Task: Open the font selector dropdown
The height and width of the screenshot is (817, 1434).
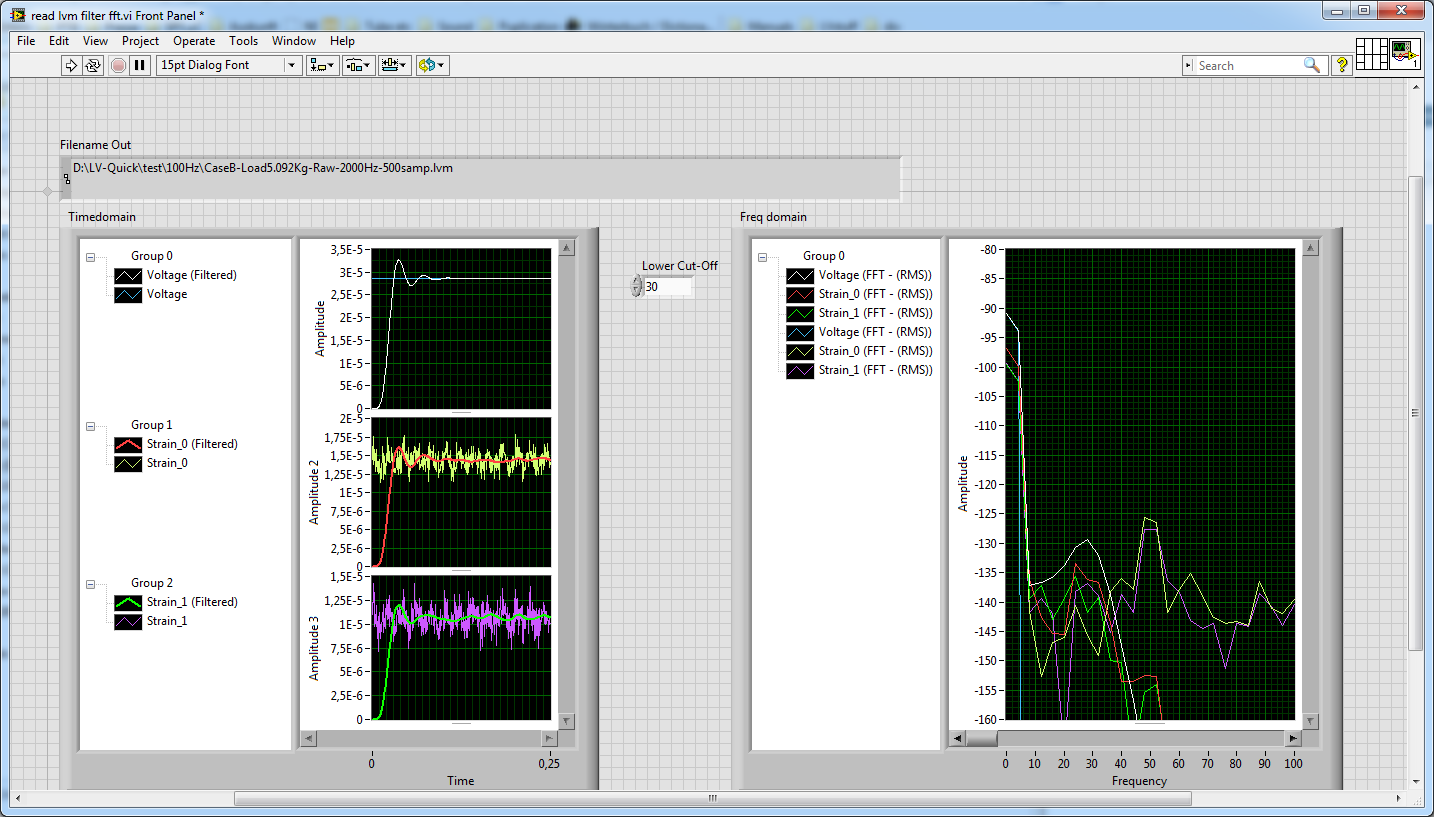Action: pos(228,65)
